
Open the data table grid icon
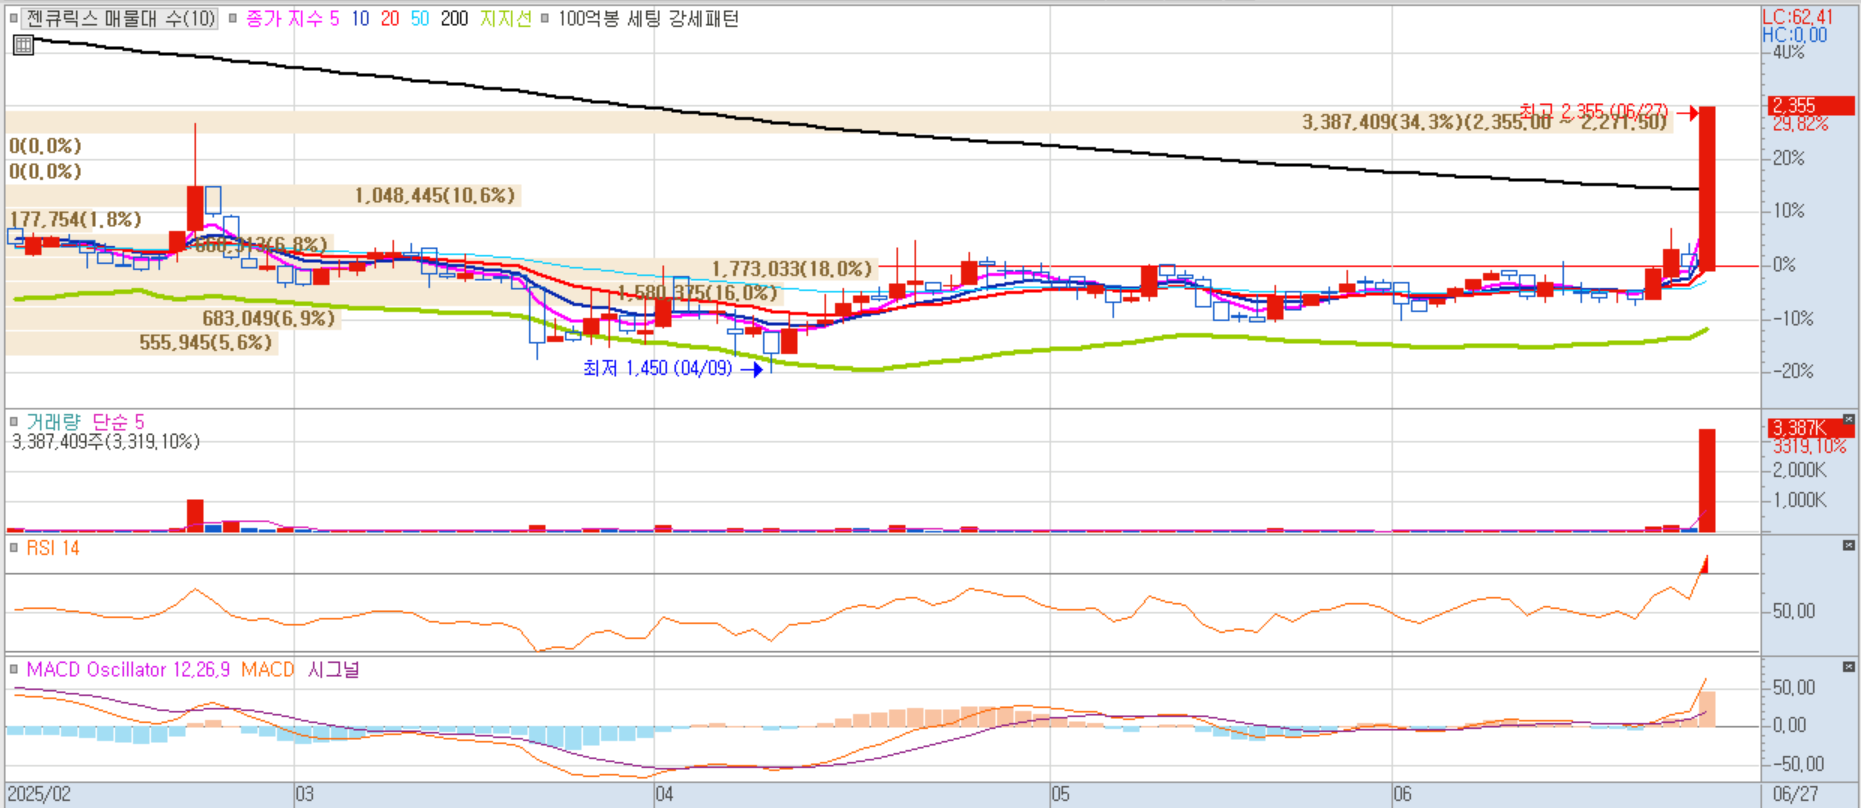(23, 45)
